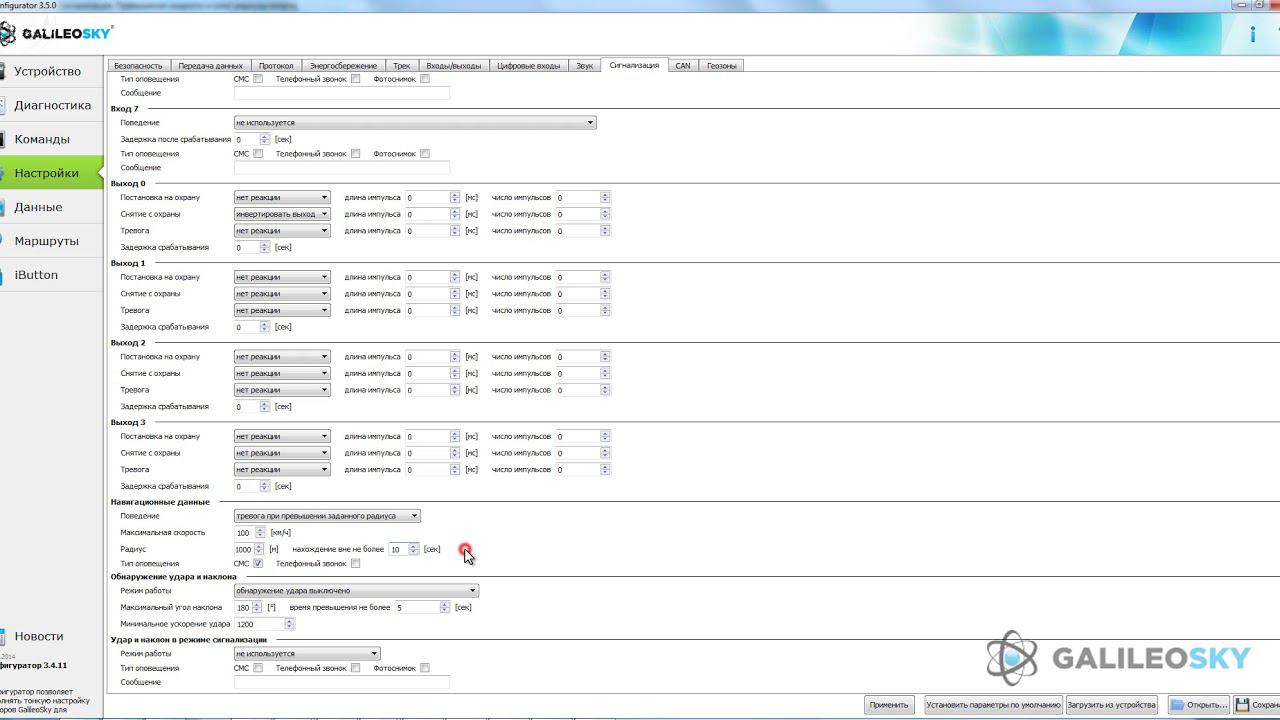This screenshot has height=720, width=1280.
Task: Uncheck СМС under Навигационные данные
Action: tap(258, 563)
